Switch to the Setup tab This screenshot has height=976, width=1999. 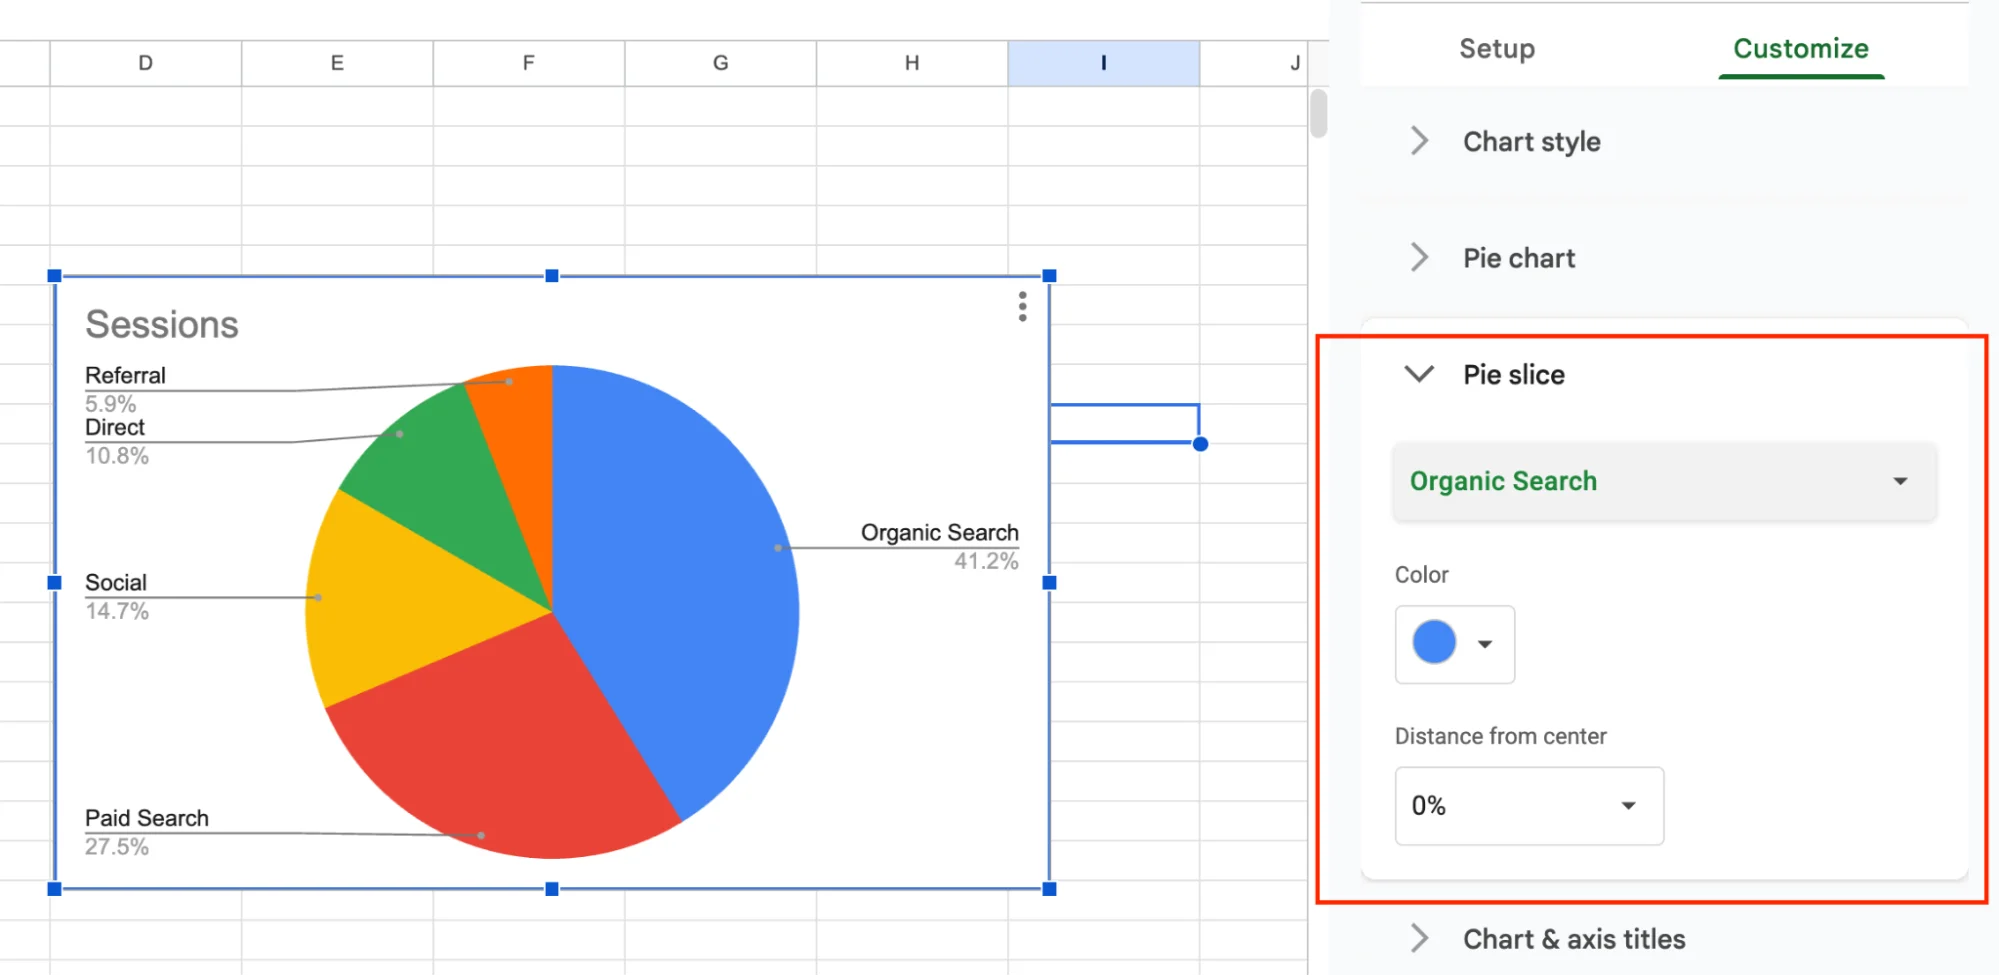pos(1497,48)
